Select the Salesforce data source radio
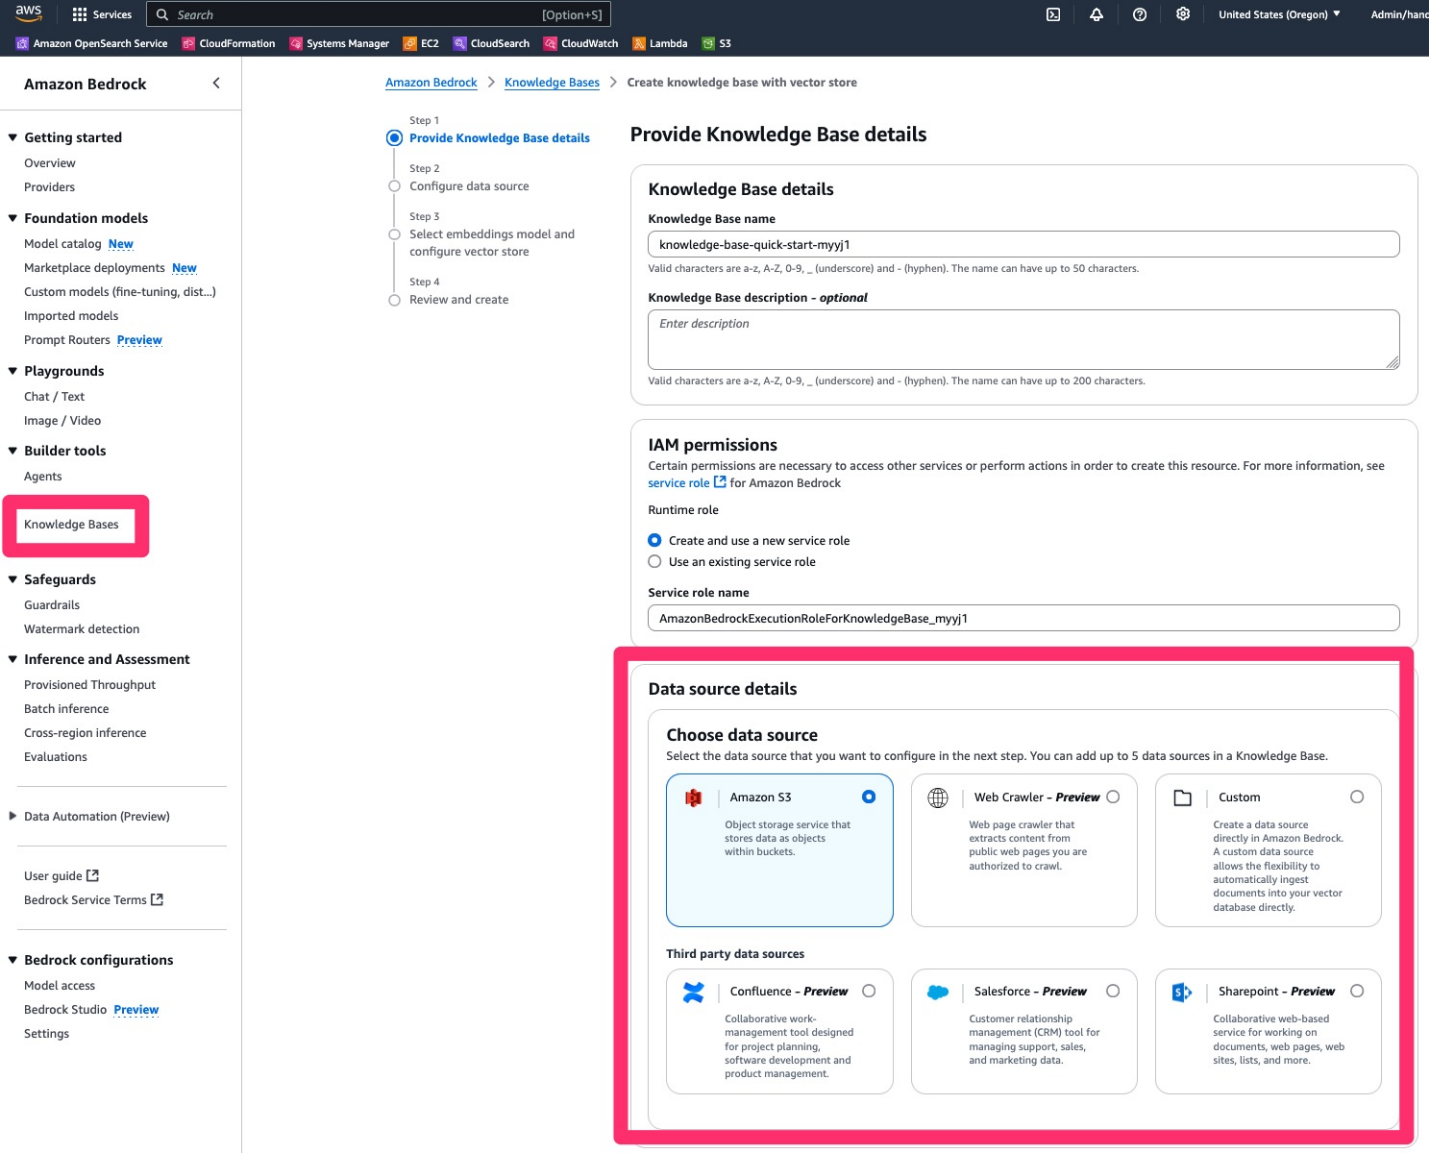This screenshot has width=1429, height=1153. (x=1113, y=991)
